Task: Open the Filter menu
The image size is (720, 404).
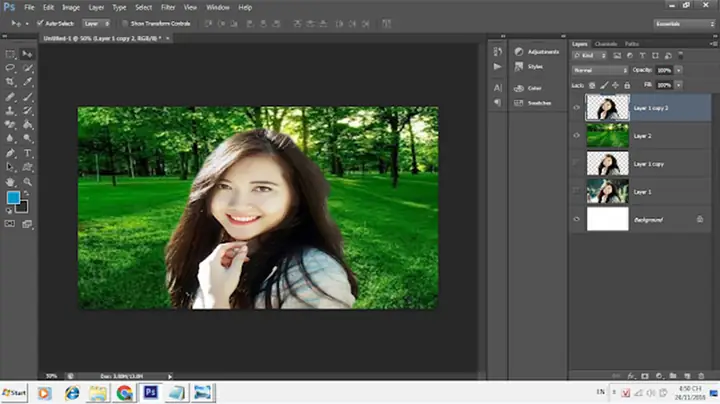Action: (x=168, y=7)
